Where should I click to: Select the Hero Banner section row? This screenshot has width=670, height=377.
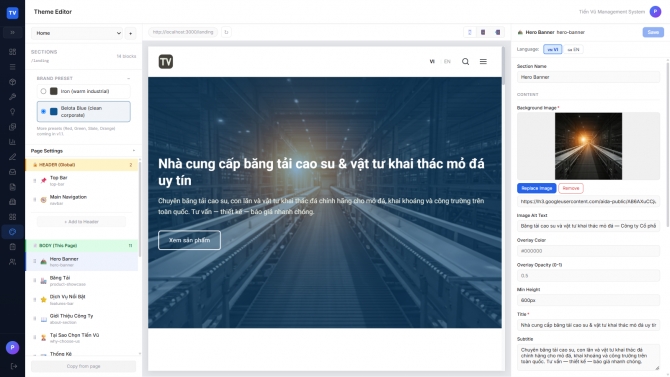[x=82, y=262]
